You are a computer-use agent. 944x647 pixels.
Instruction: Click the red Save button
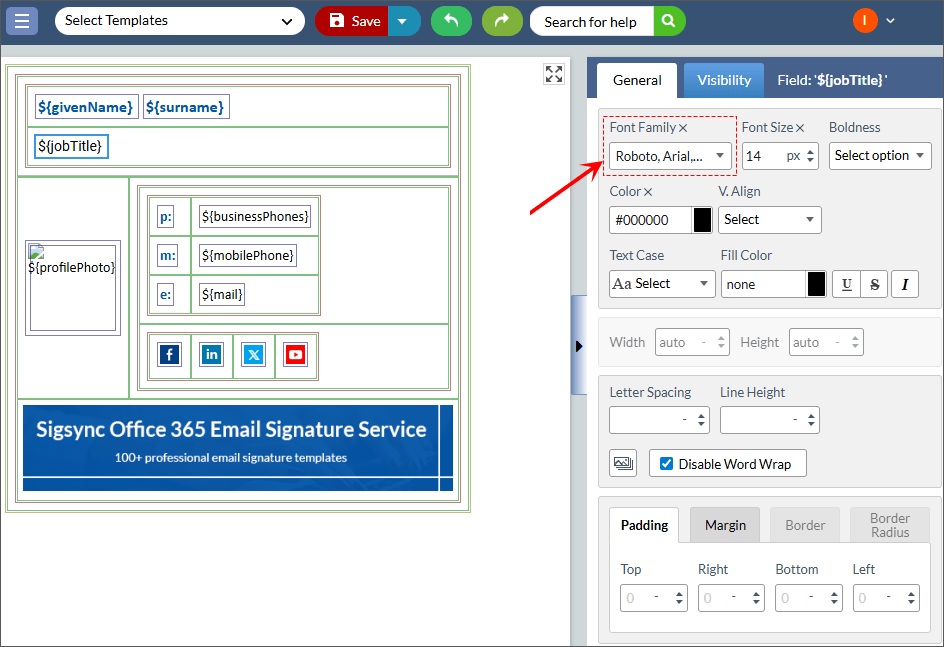pos(352,21)
